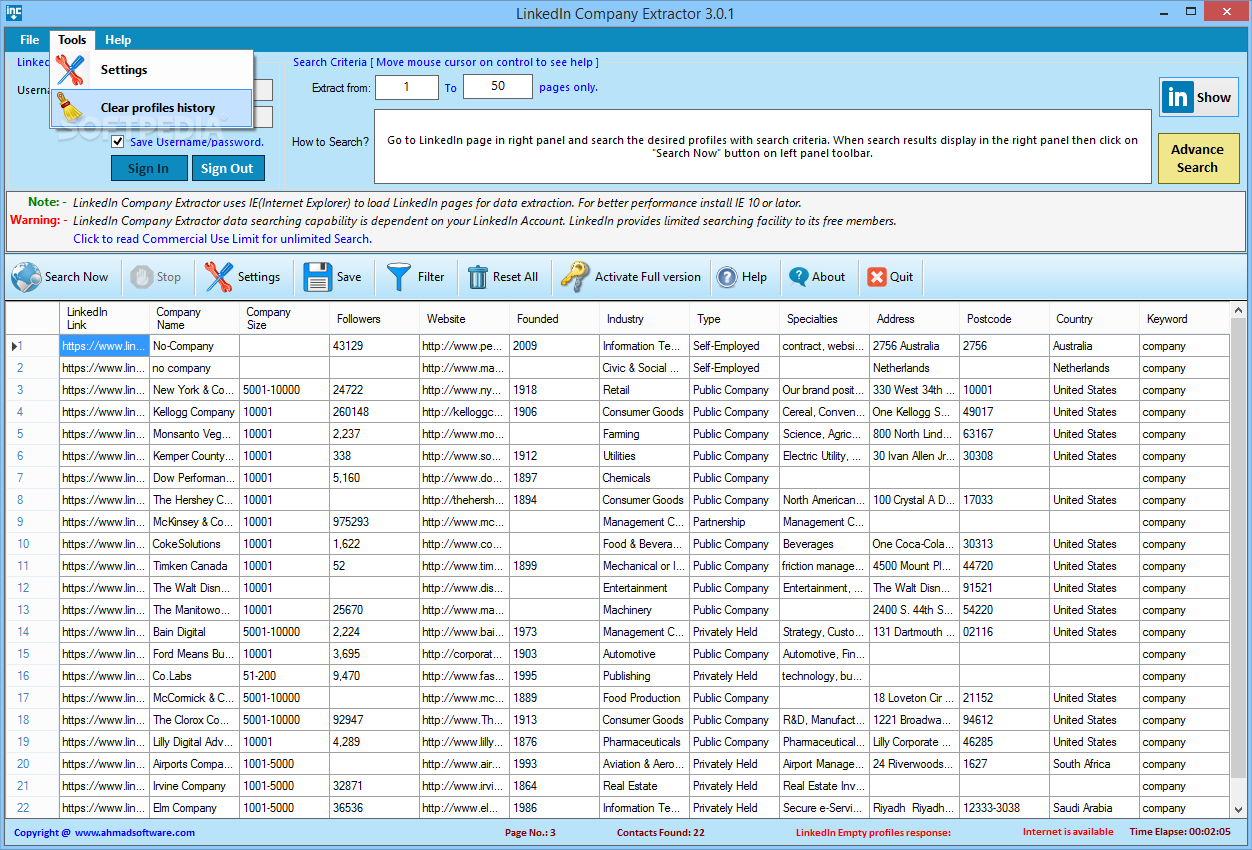
Task: Click the Industry column header
Action: (x=644, y=319)
